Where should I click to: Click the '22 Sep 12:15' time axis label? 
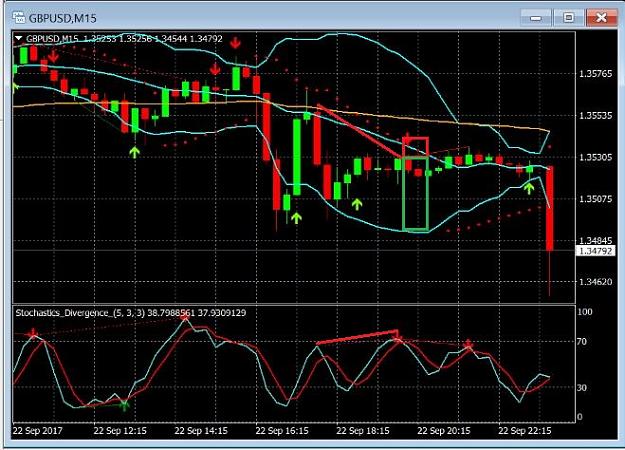pos(120,431)
